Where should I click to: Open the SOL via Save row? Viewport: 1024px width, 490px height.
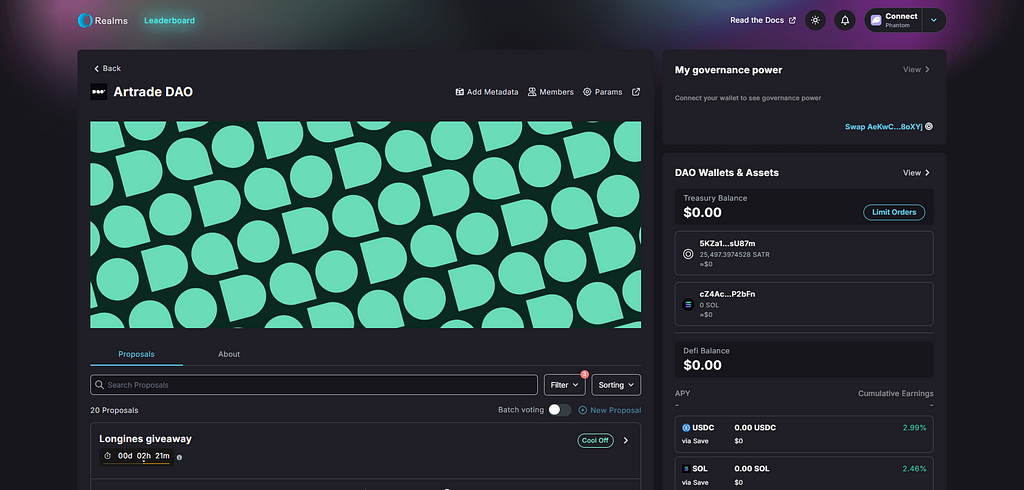click(804, 474)
